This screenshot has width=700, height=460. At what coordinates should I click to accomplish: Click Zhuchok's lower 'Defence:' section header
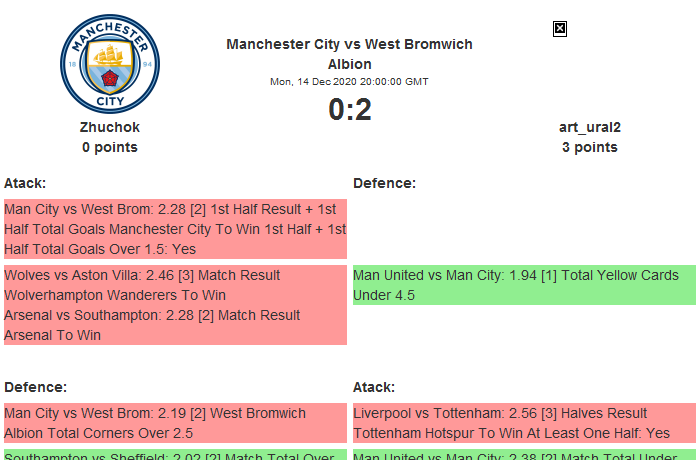coord(35,387)
